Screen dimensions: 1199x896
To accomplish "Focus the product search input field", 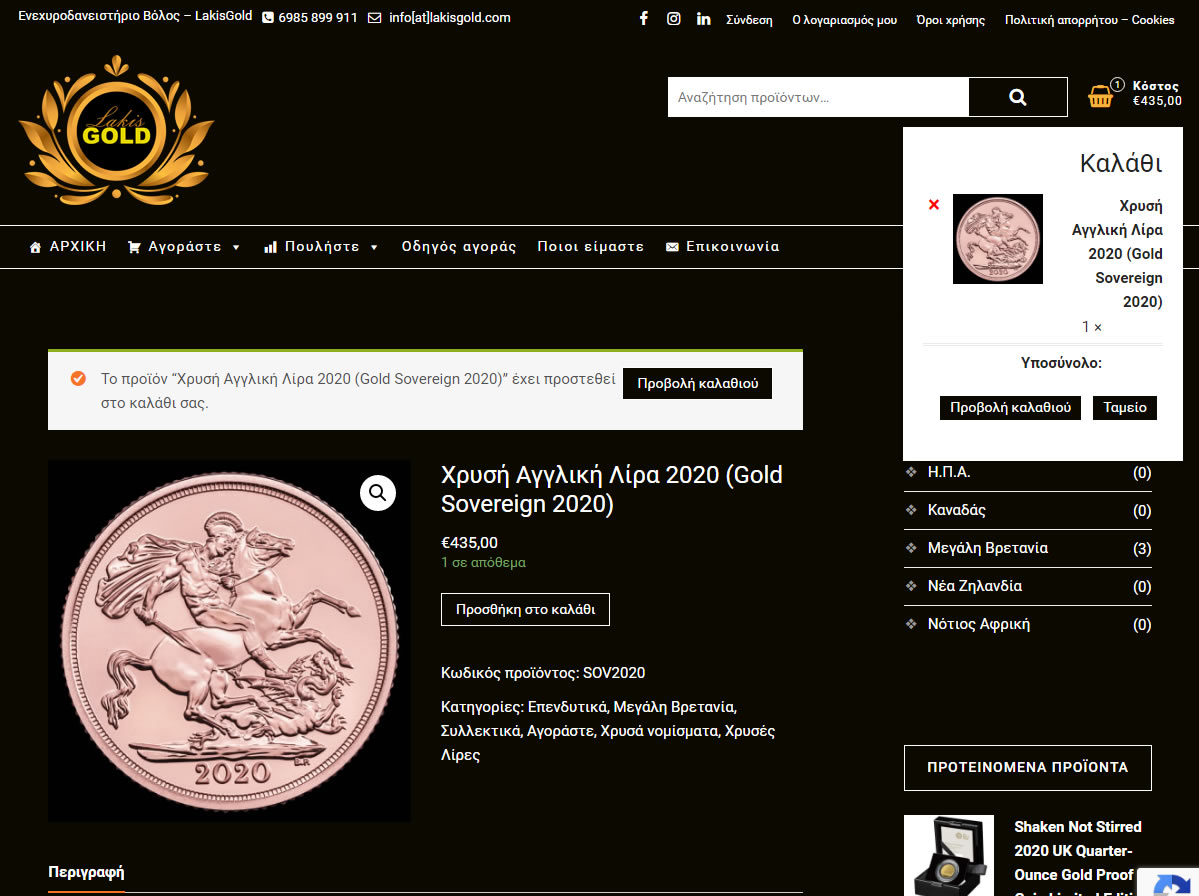I will (x=818, y=97).
